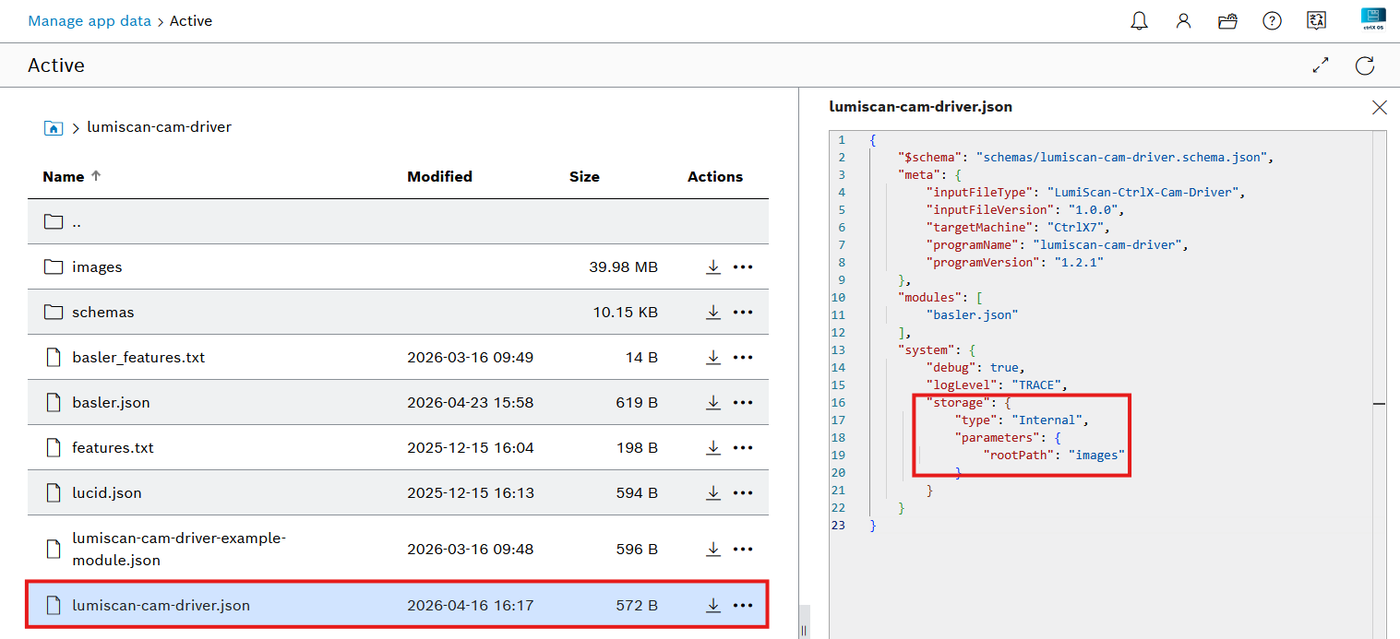The width and height of the screenshot is (1400, 639).
Task: Open more actions for basler.json
Action: coord(742,402)
